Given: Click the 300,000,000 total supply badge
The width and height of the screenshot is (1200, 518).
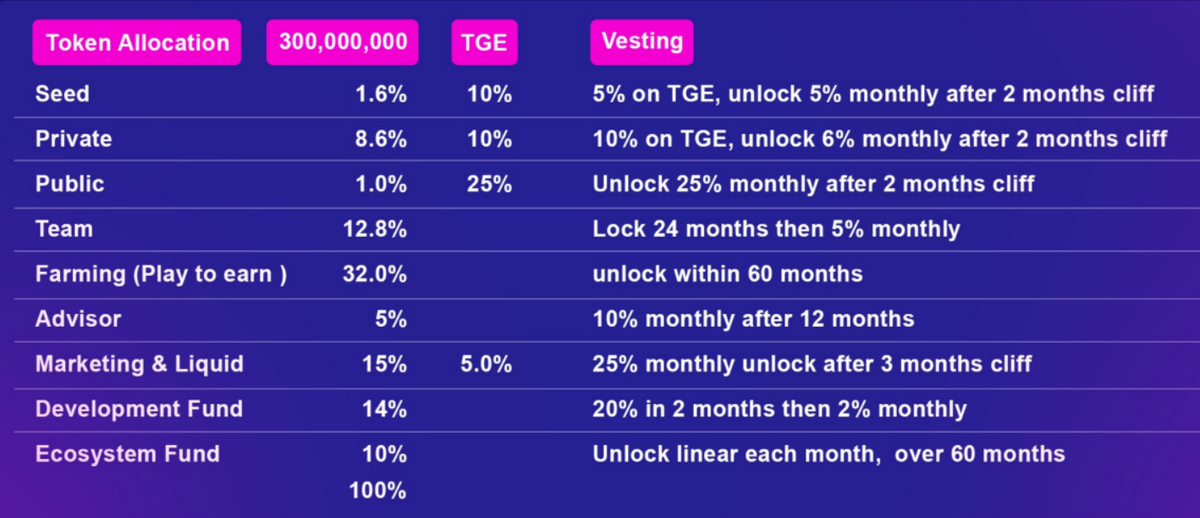Looking at the screenshot, I should (342, 42).
